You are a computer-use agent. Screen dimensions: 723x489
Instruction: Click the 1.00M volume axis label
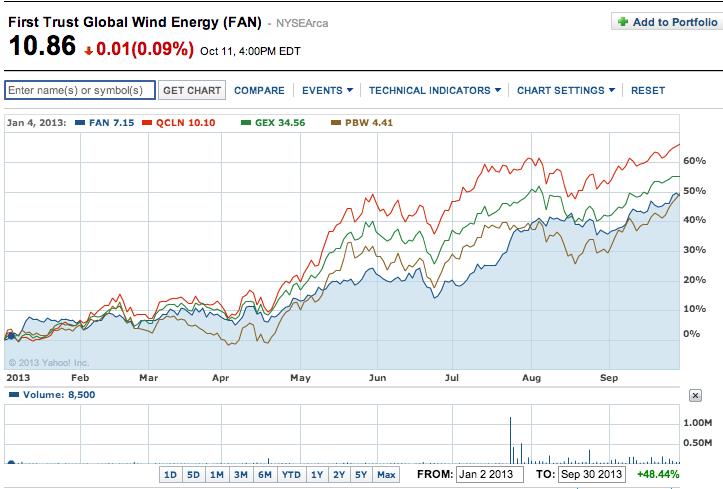click(698, 423)
